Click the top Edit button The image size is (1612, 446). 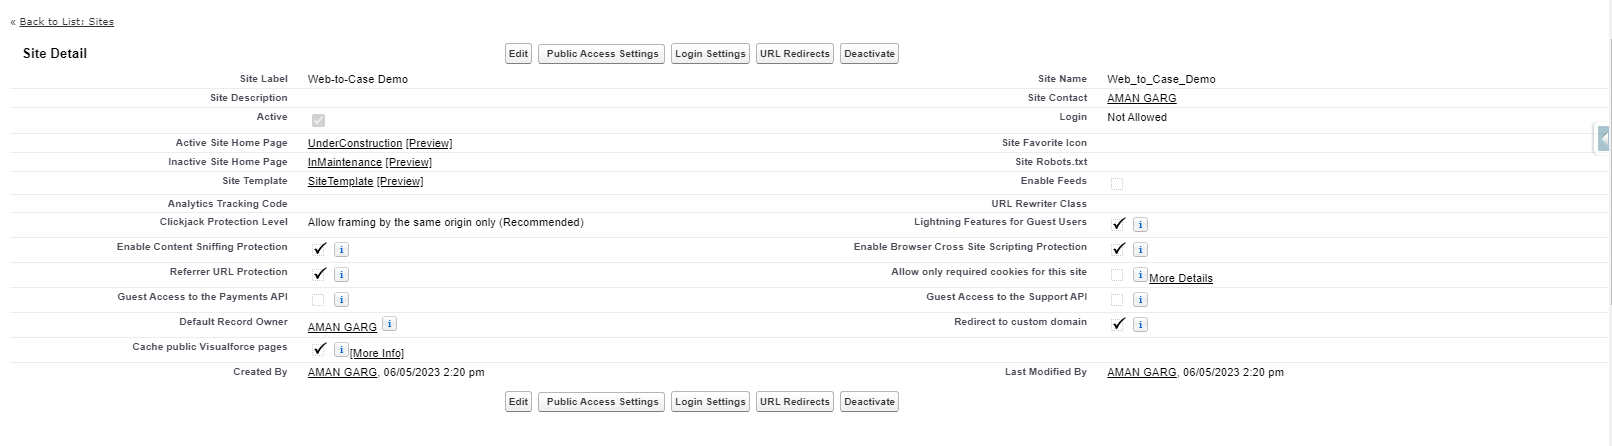point(518,54)
